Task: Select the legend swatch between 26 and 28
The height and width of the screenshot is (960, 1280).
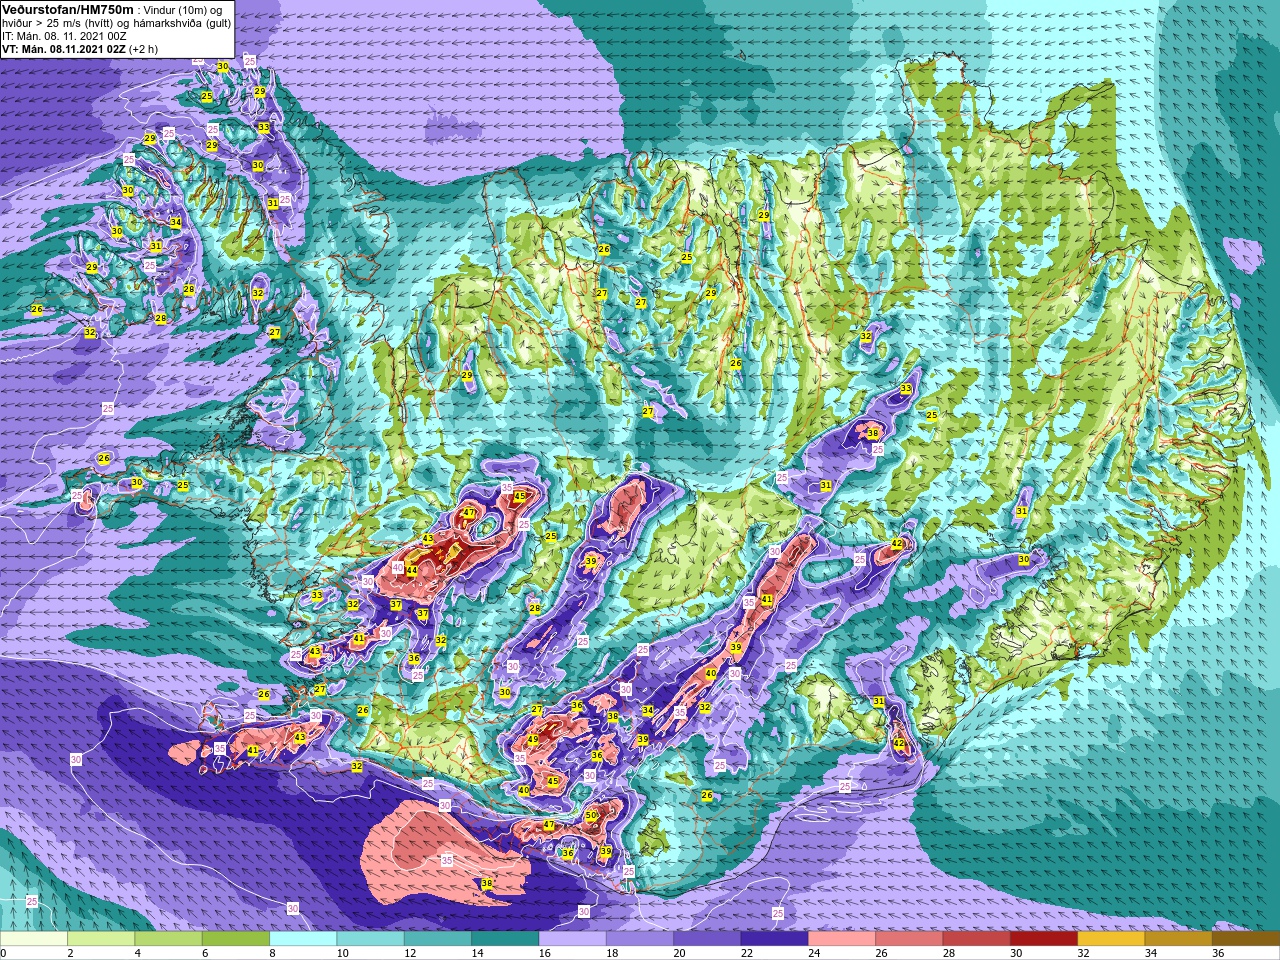Action: (909, 939)
